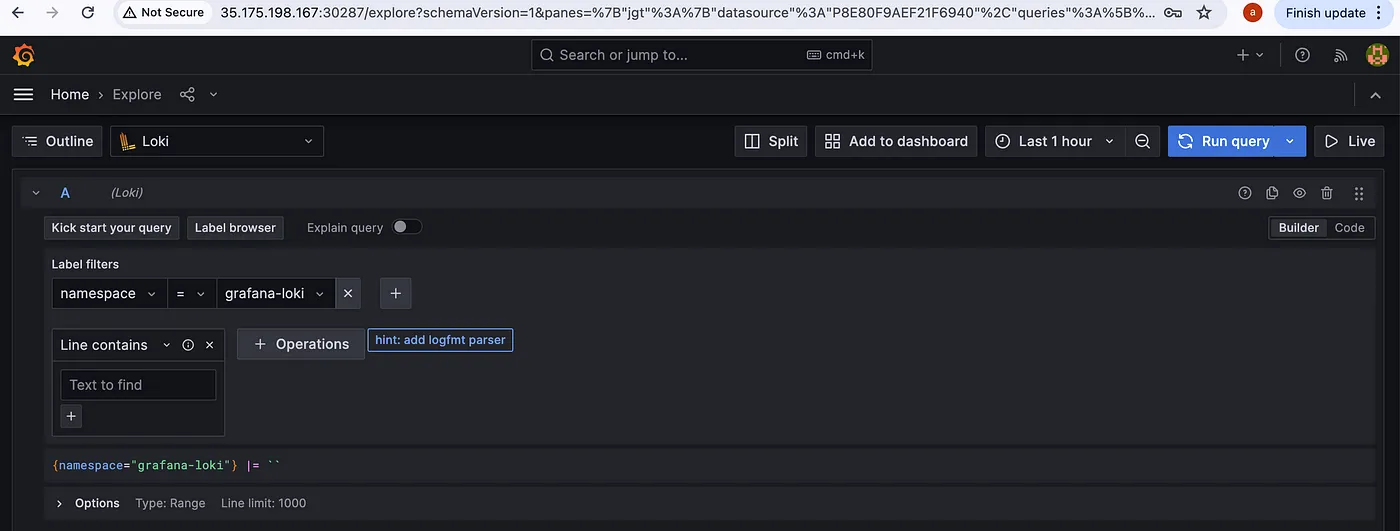The height and width of the screenshot is (531, 1400).
Task: Click the password key icon in address bar
Action: 1173,13
